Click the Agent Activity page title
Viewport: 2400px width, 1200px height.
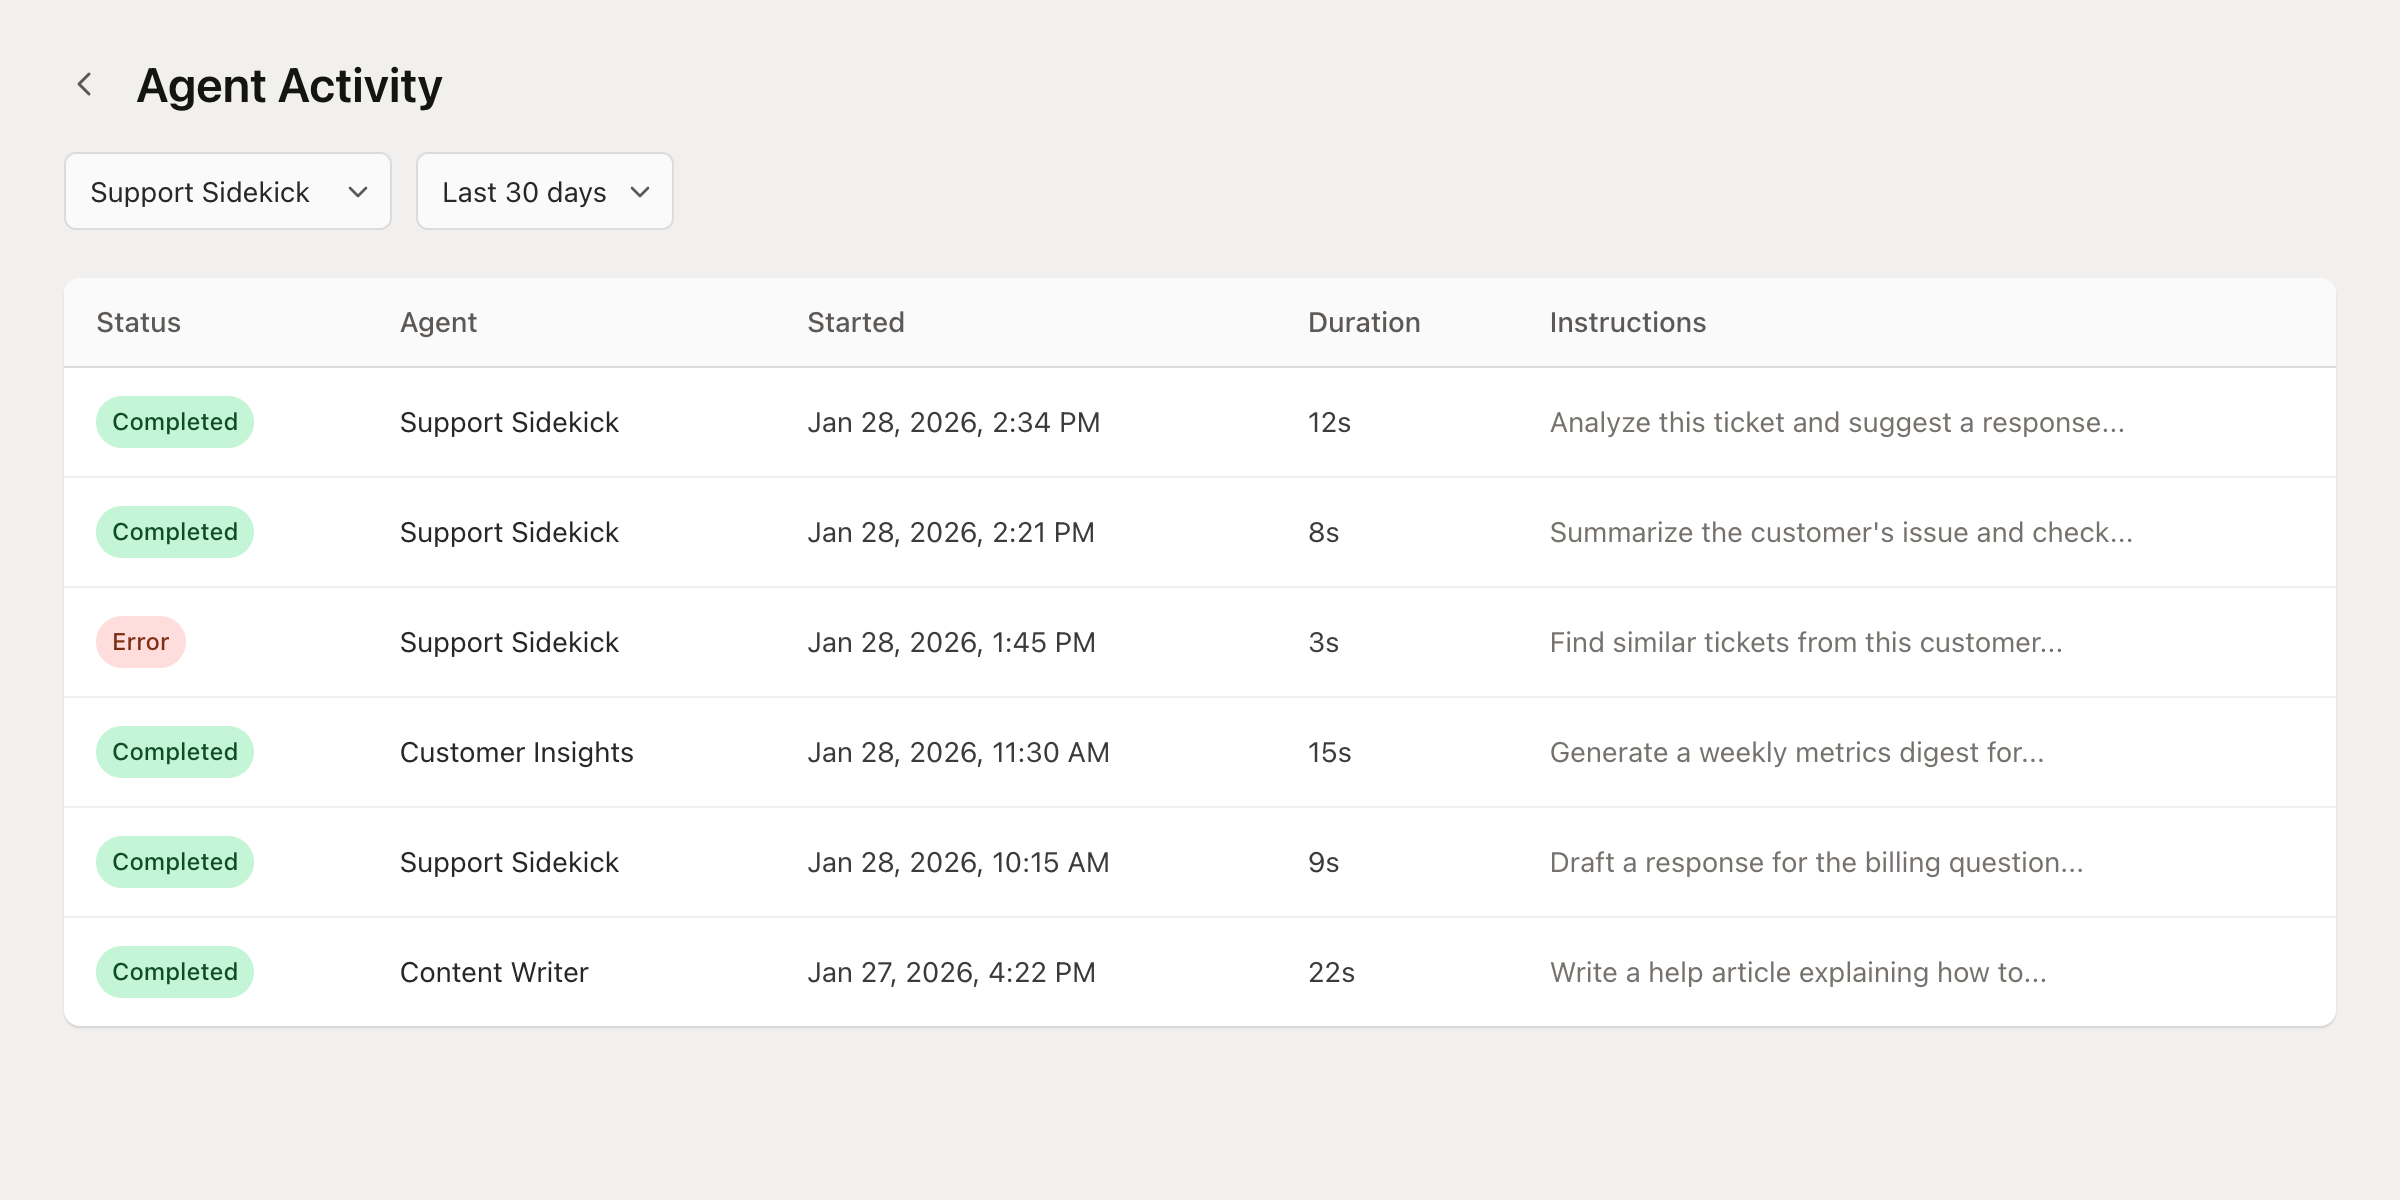(289, 85)
